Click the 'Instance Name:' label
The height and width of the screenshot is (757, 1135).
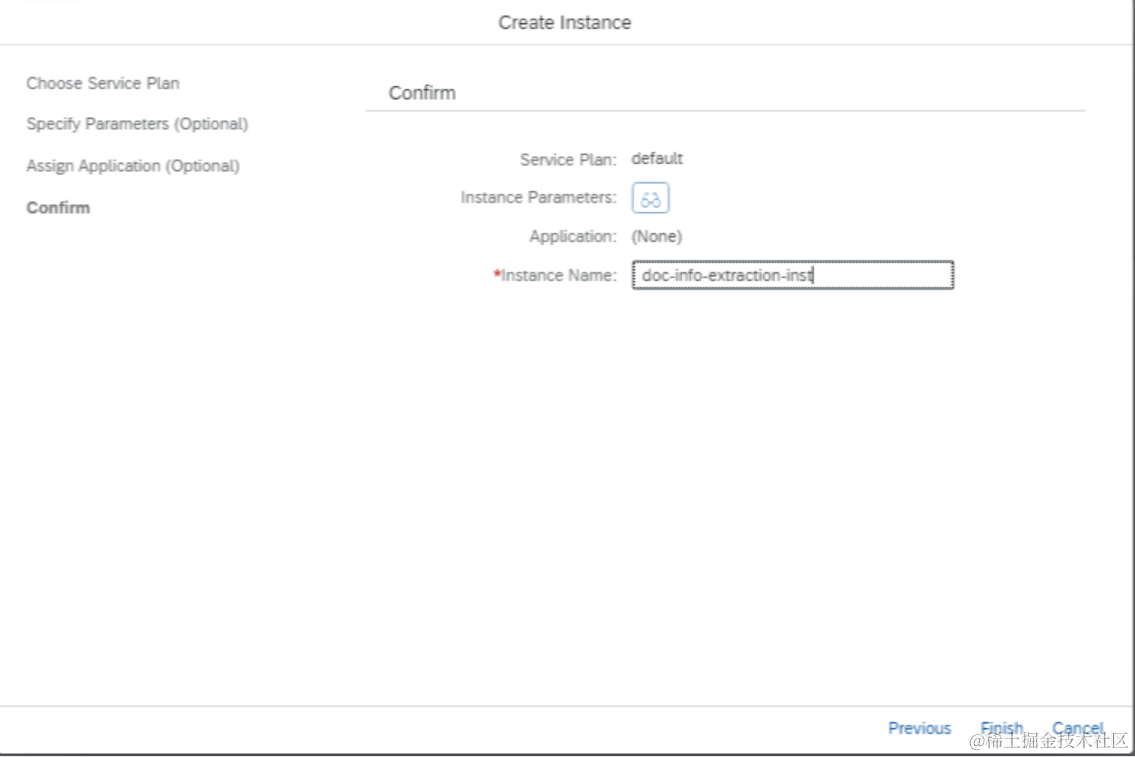pyautogui.click(x=555, y=276)
